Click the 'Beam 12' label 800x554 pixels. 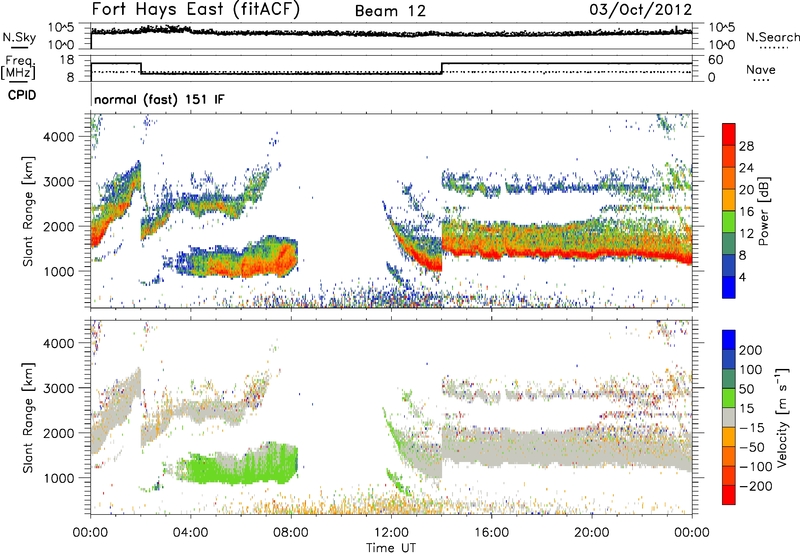coord(390,11)
